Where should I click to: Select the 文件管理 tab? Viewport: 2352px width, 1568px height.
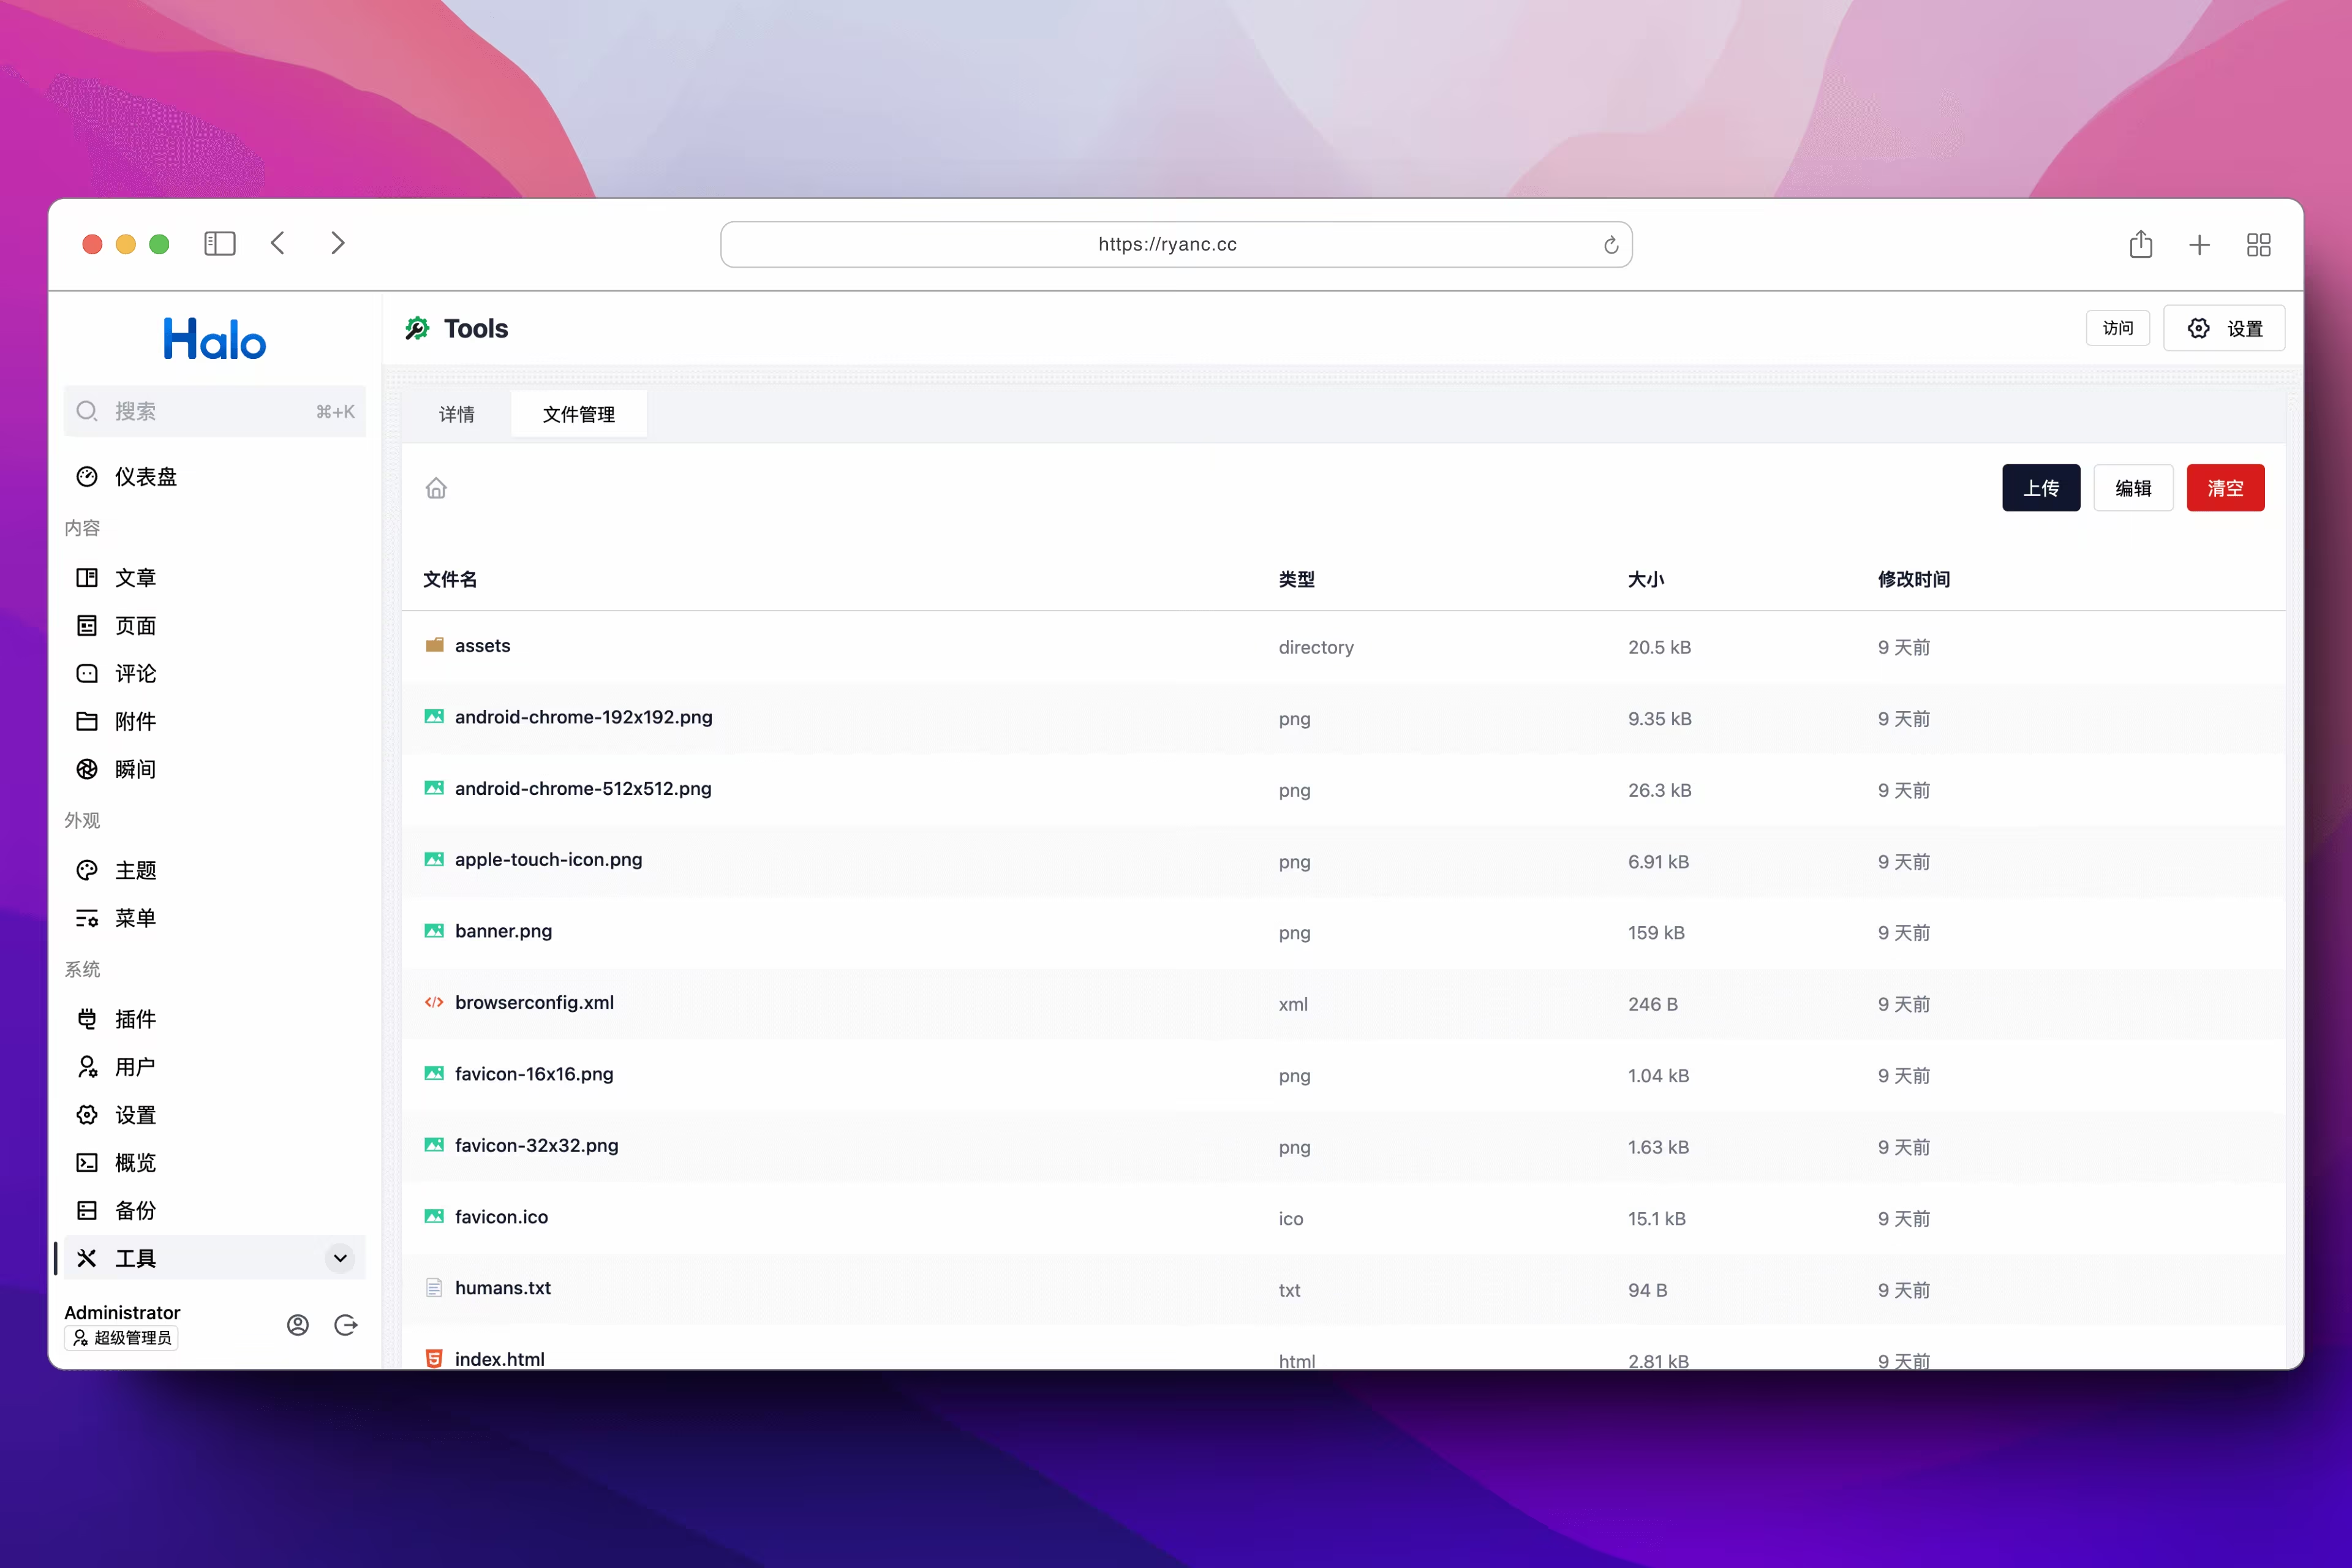[x=578, y=414]
